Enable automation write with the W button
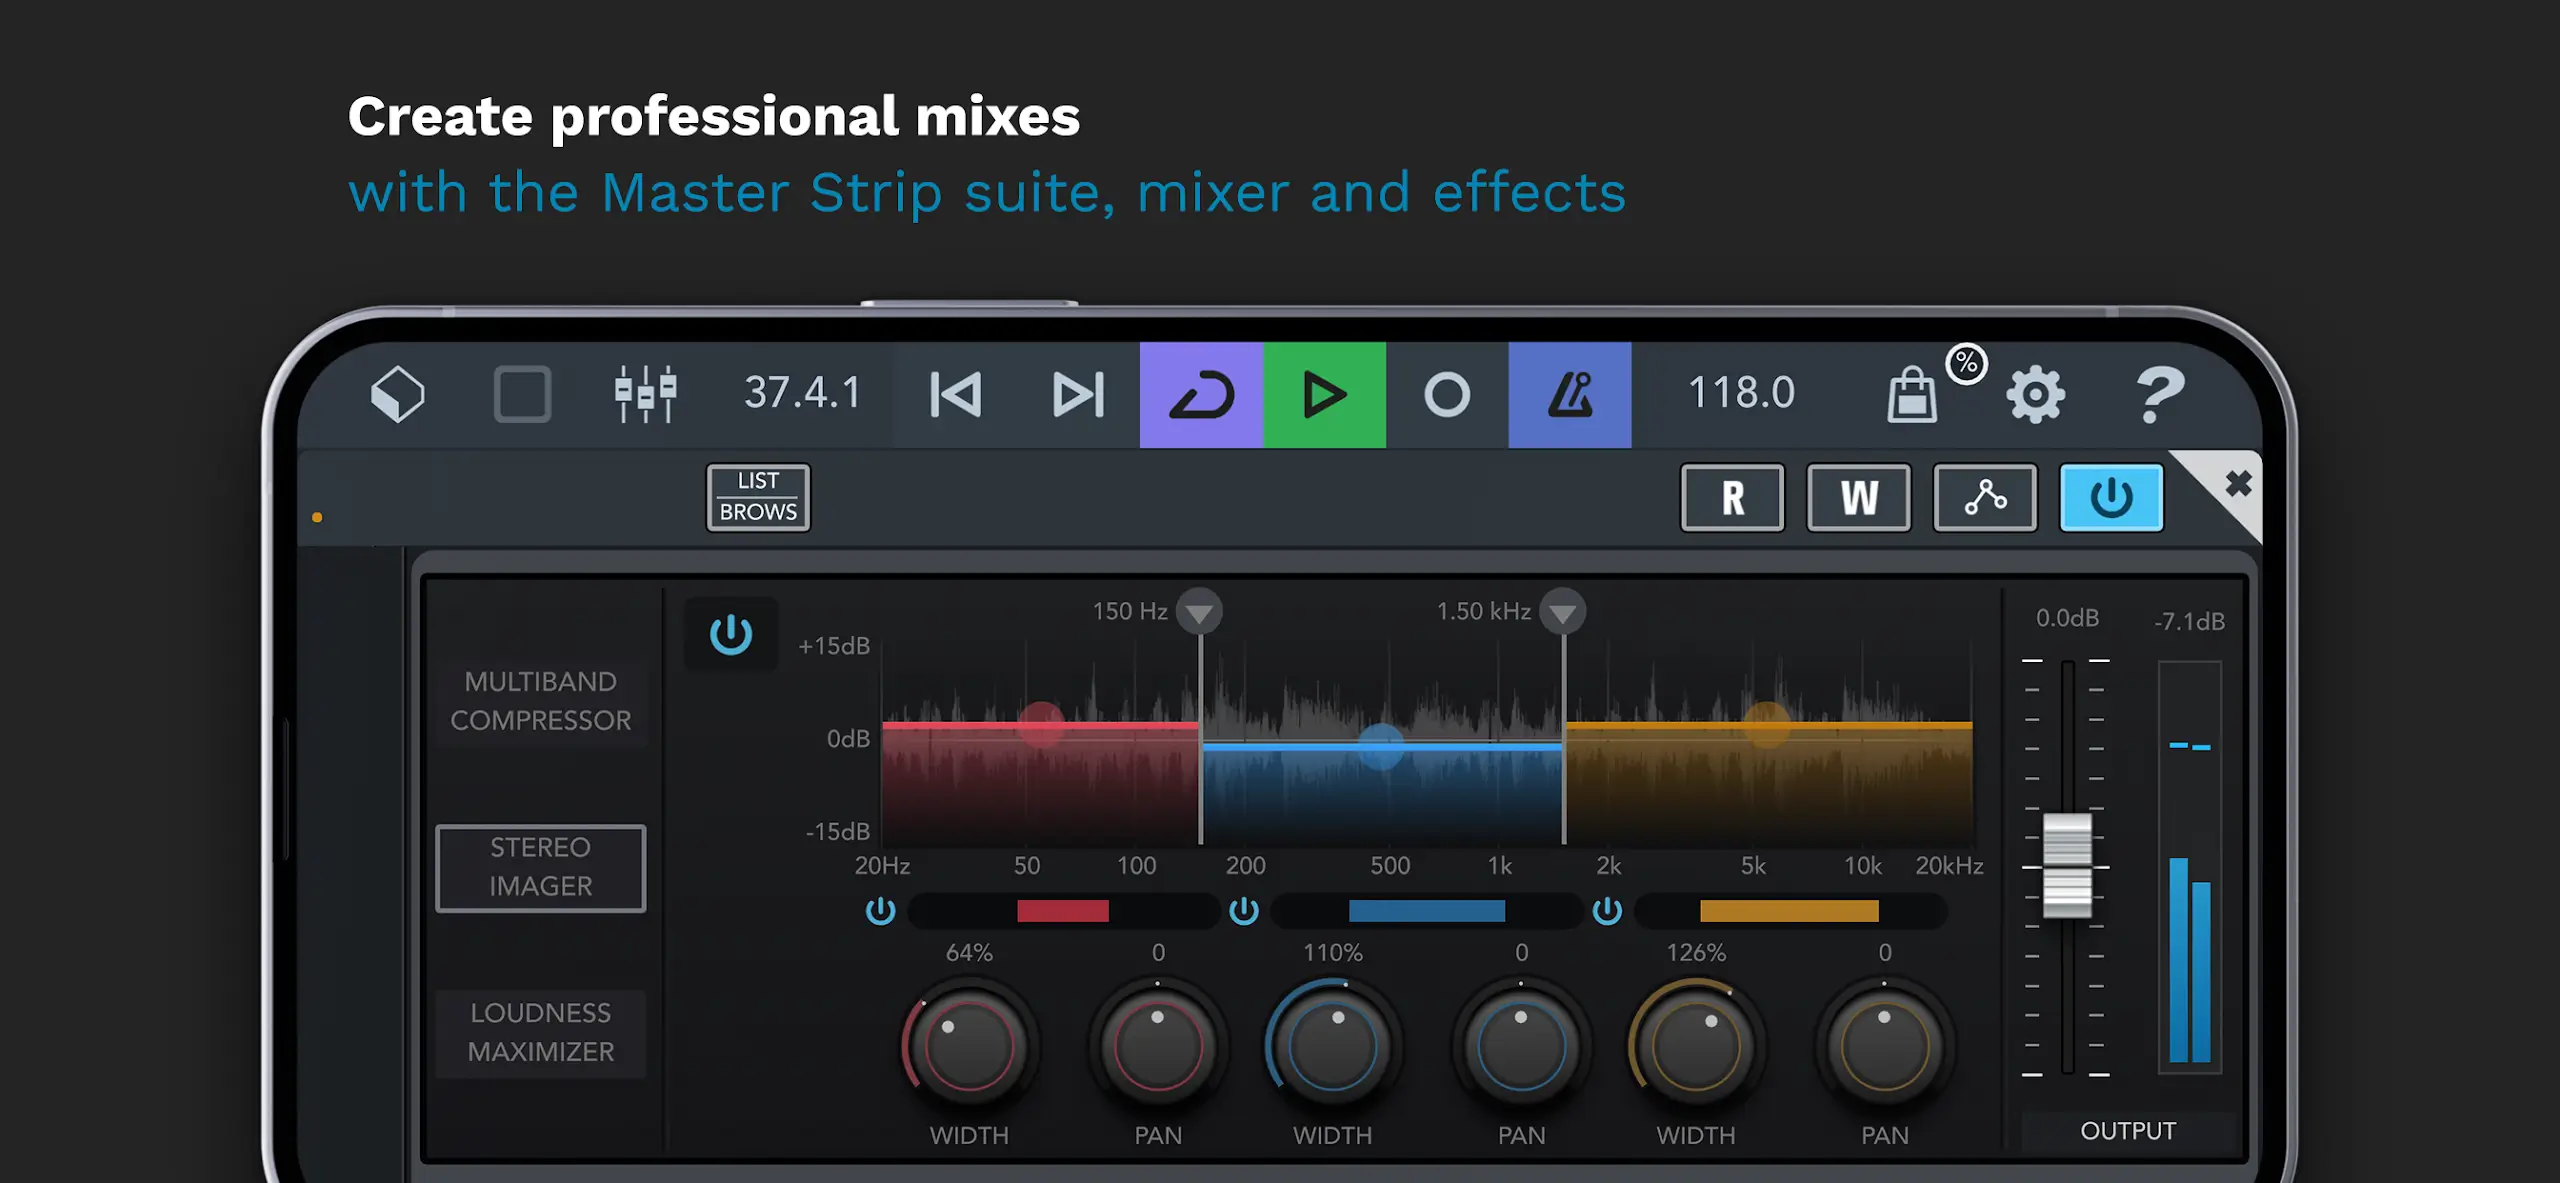This screenshot has height=1183, width=2560. tap(1857, 497)
